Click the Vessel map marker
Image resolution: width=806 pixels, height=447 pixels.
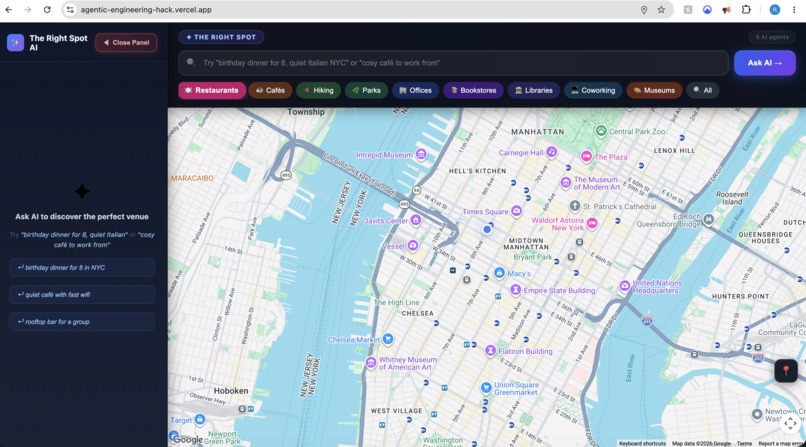pyautogui.click(x=412, y=246)
